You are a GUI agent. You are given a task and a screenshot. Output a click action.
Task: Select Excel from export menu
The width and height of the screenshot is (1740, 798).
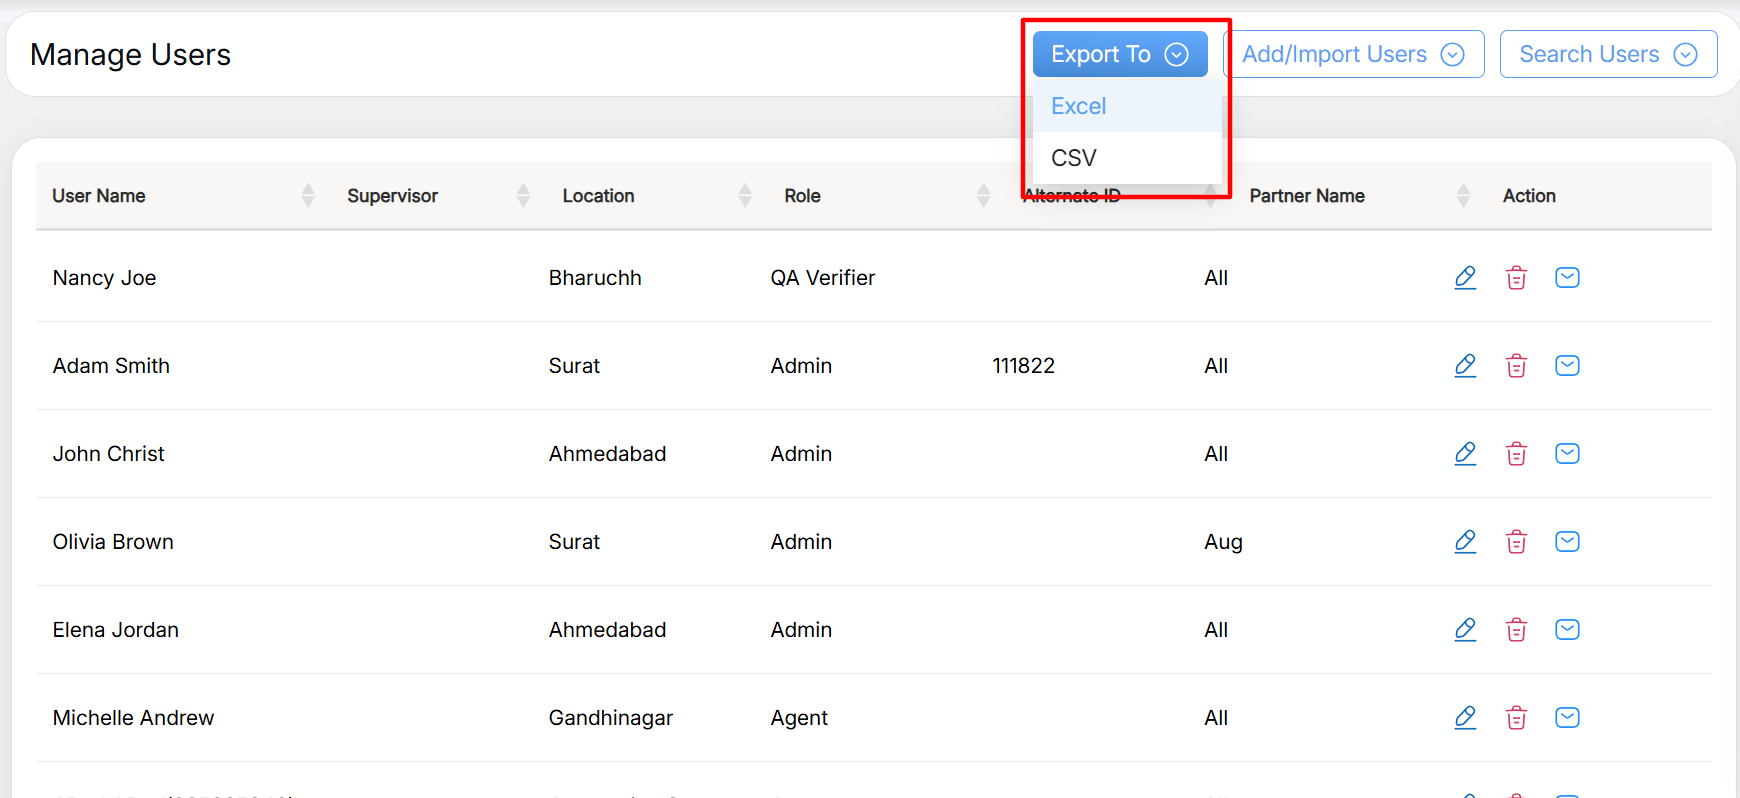click(1079, 106)
